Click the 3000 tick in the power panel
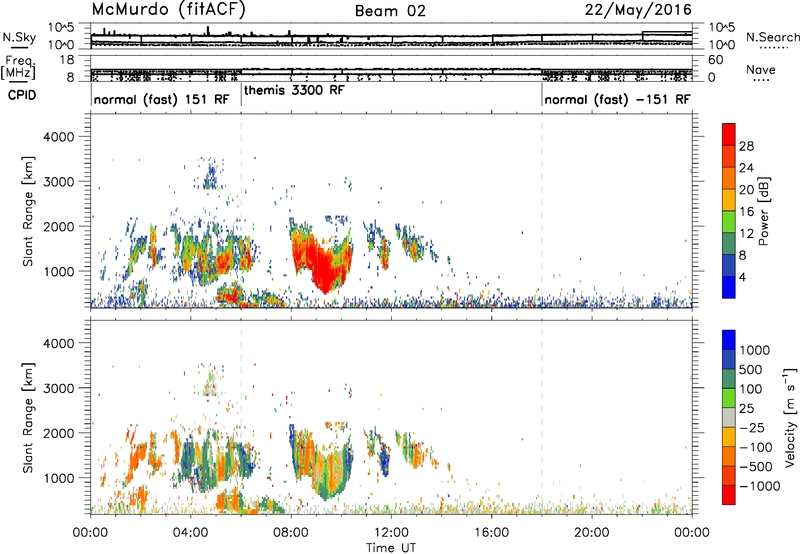 click(x=58, y=182)
